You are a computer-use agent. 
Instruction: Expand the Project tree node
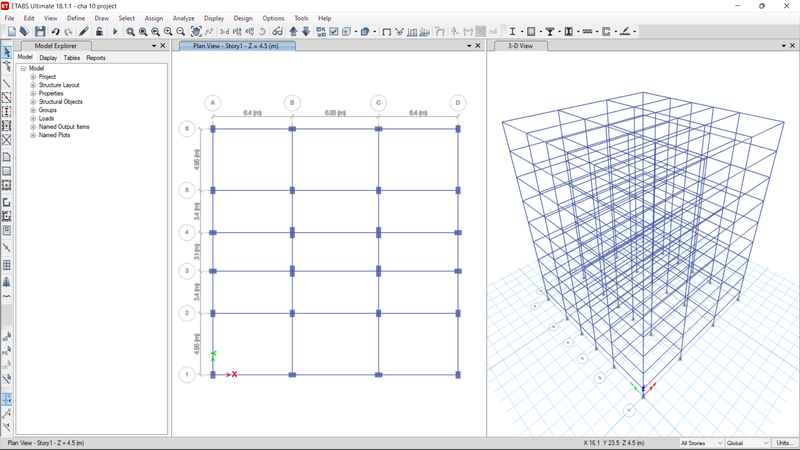click(33, 77)
